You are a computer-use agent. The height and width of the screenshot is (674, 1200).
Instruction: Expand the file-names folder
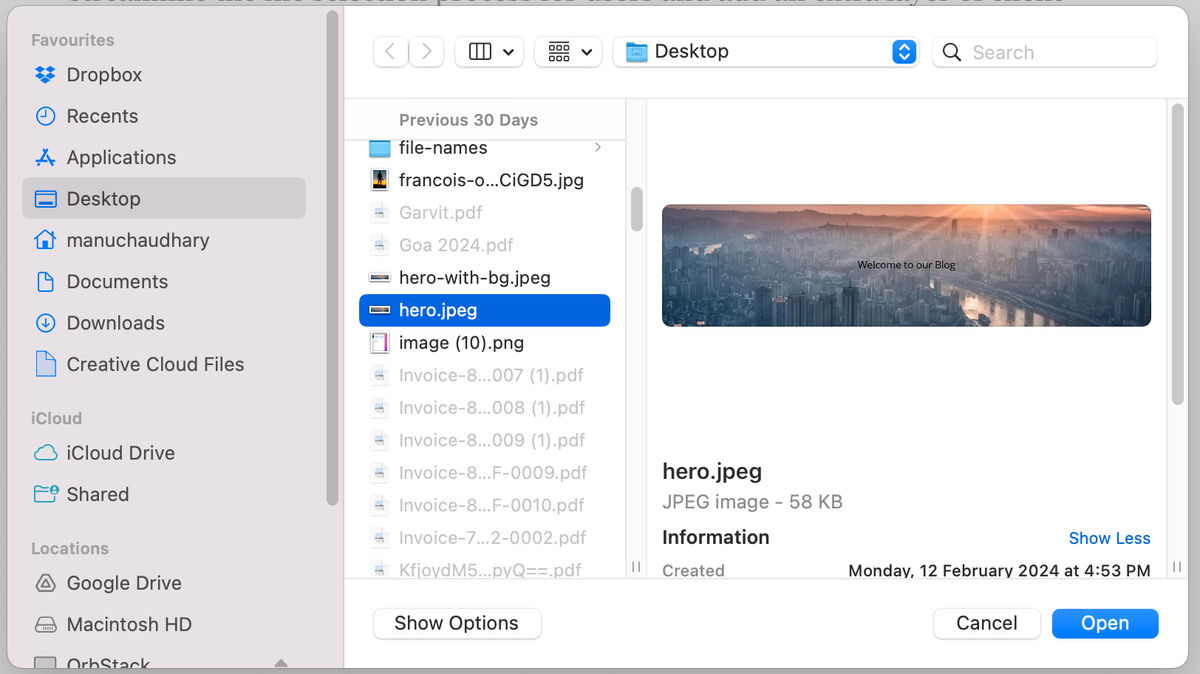pyautogui.click(x=597, y=147)
